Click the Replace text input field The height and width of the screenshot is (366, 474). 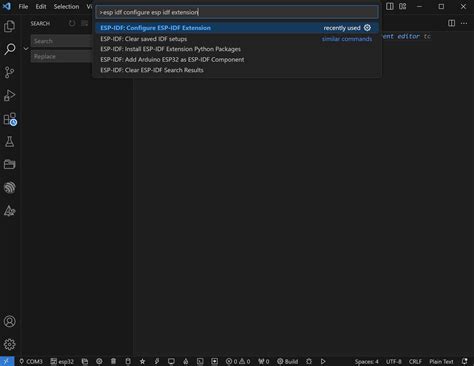tap(62, 56)
